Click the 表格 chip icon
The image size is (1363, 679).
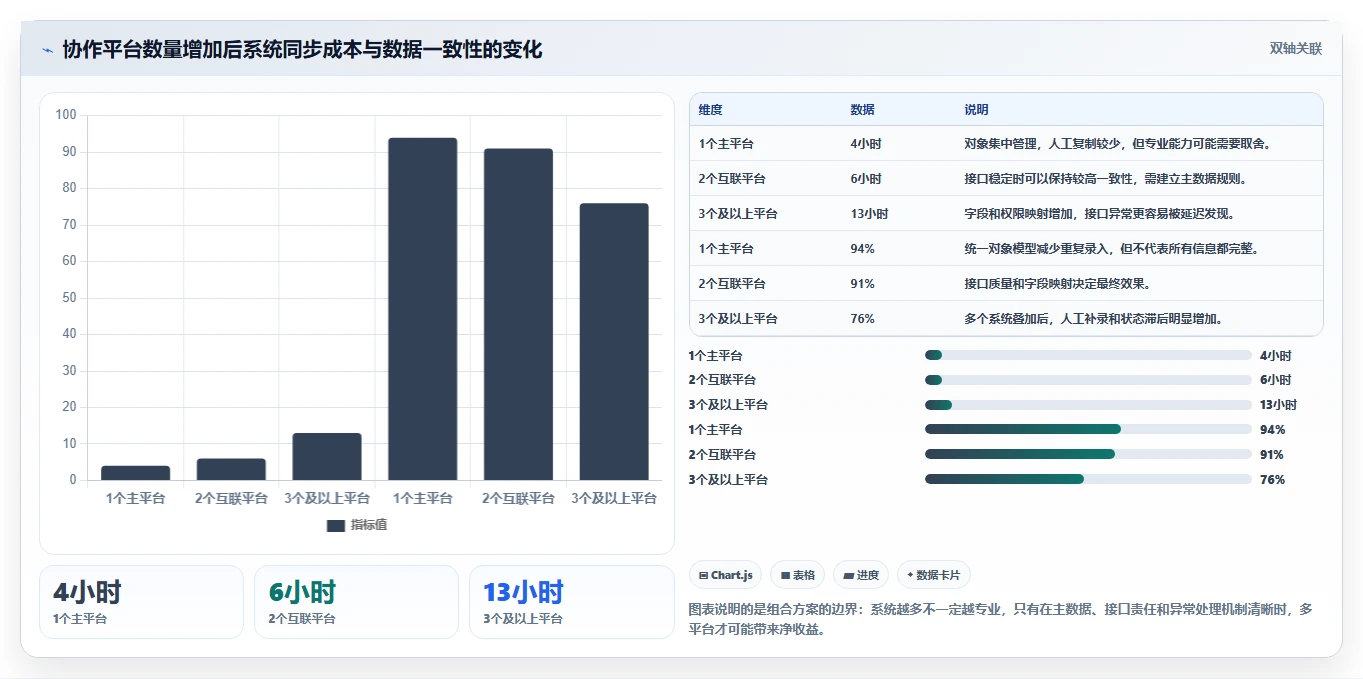[x=786, y=576]
